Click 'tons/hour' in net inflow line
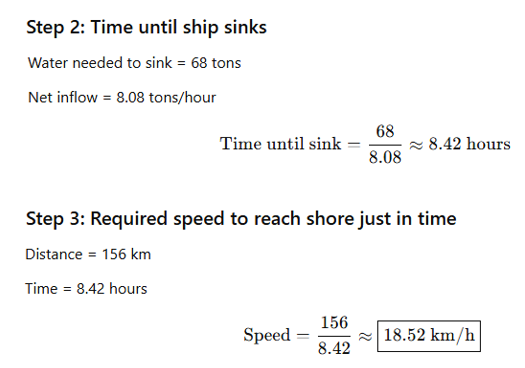 click(182, 98)
